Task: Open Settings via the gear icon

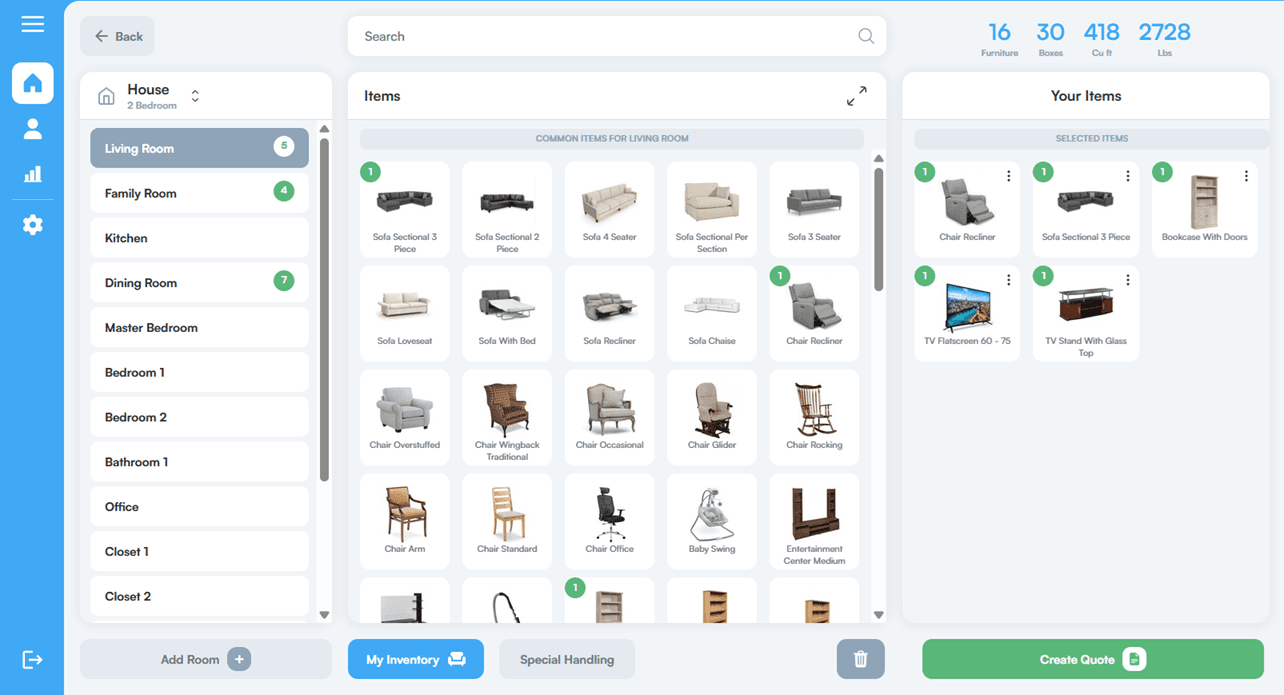Action: [x=33, y=224]
